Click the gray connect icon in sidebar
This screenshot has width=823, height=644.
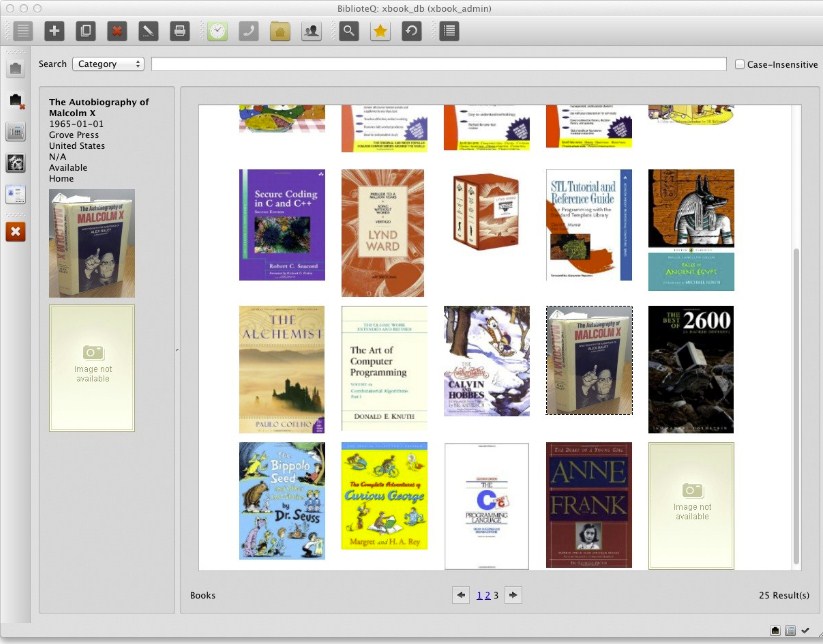click(15, 68)
